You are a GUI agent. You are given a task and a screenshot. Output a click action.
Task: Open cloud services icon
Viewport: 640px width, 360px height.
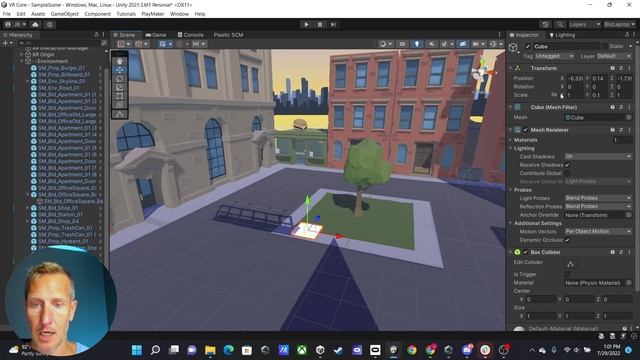pyautogui.click(x=36, y=24)
